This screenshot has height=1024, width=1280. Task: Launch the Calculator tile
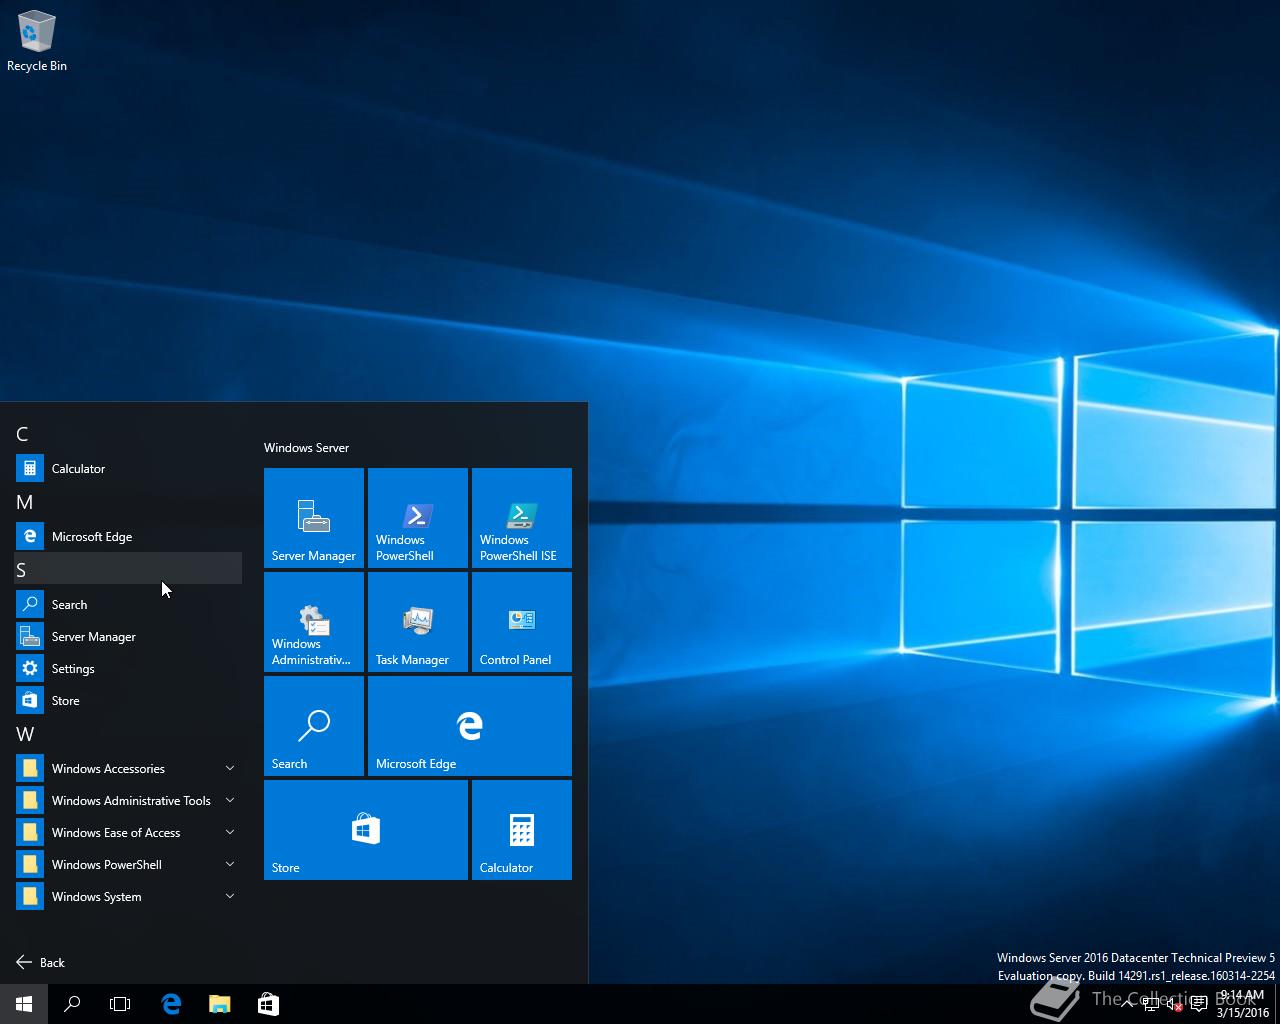522,830
